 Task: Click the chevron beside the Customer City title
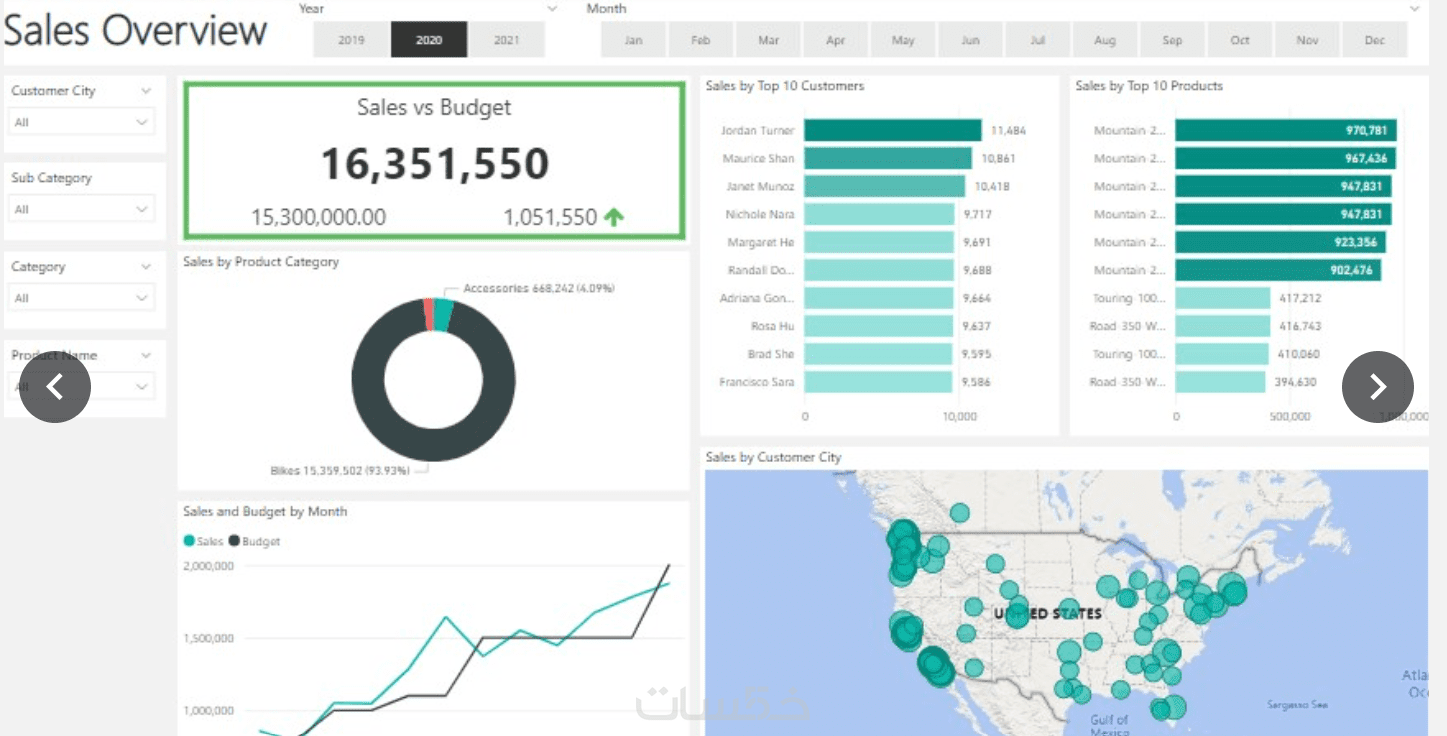point(146,91)
